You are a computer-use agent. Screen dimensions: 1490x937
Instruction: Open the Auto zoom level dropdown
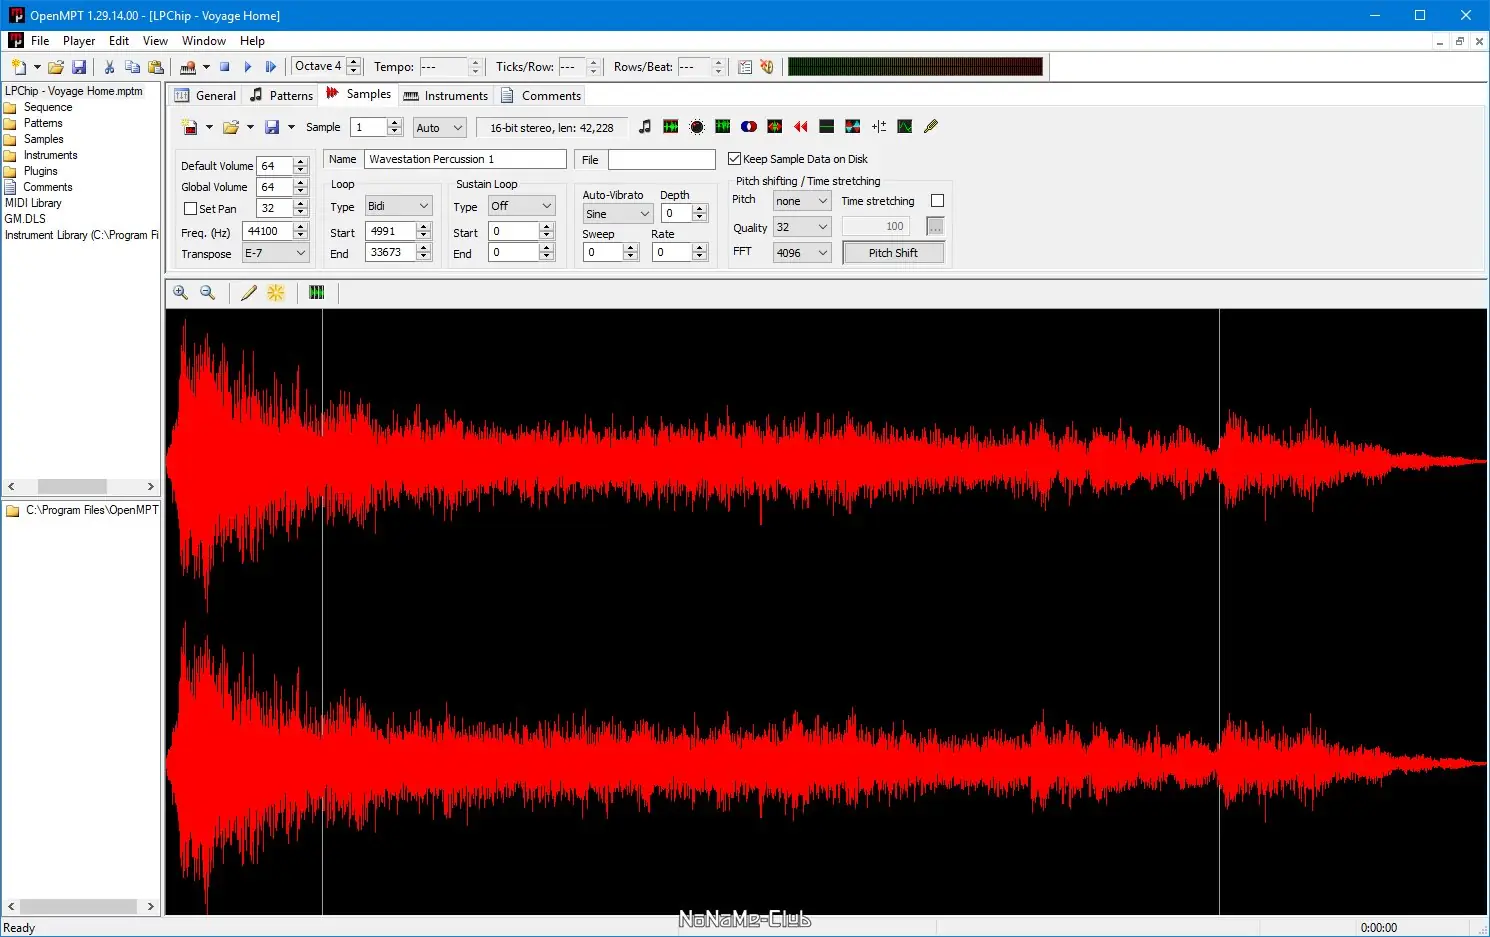(440, 128)
